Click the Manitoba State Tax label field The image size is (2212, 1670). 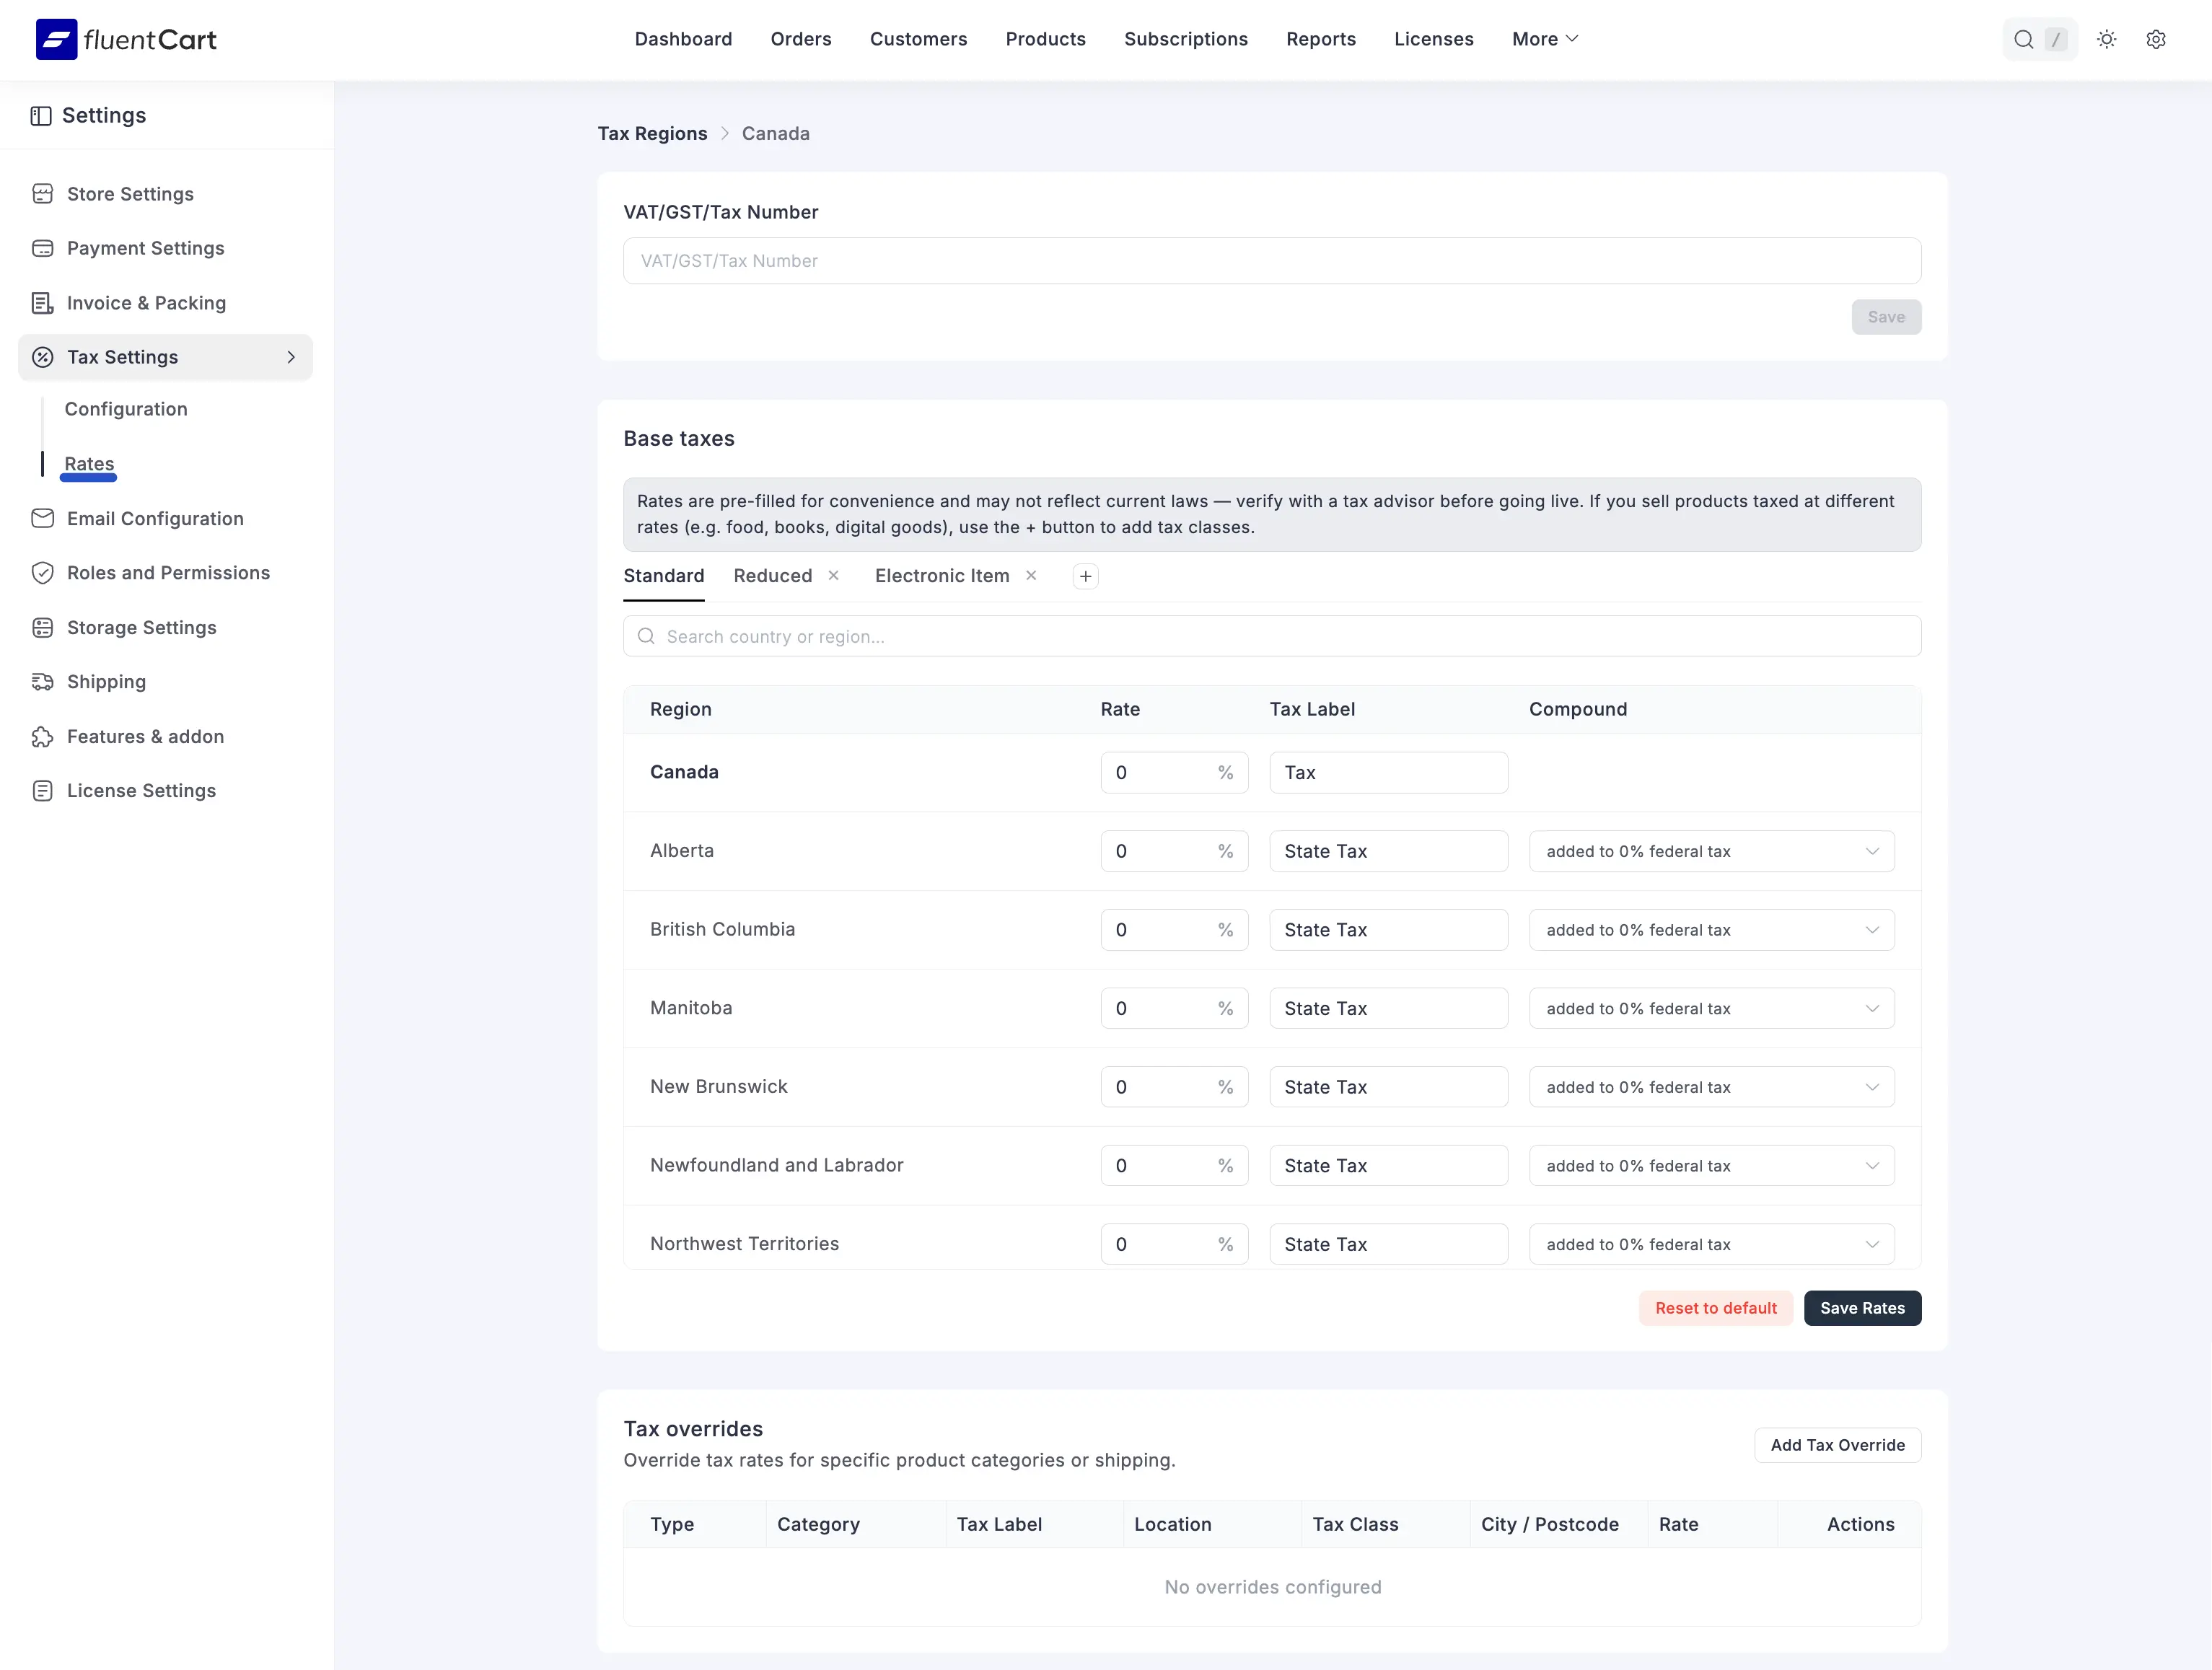[1388, 1008]
